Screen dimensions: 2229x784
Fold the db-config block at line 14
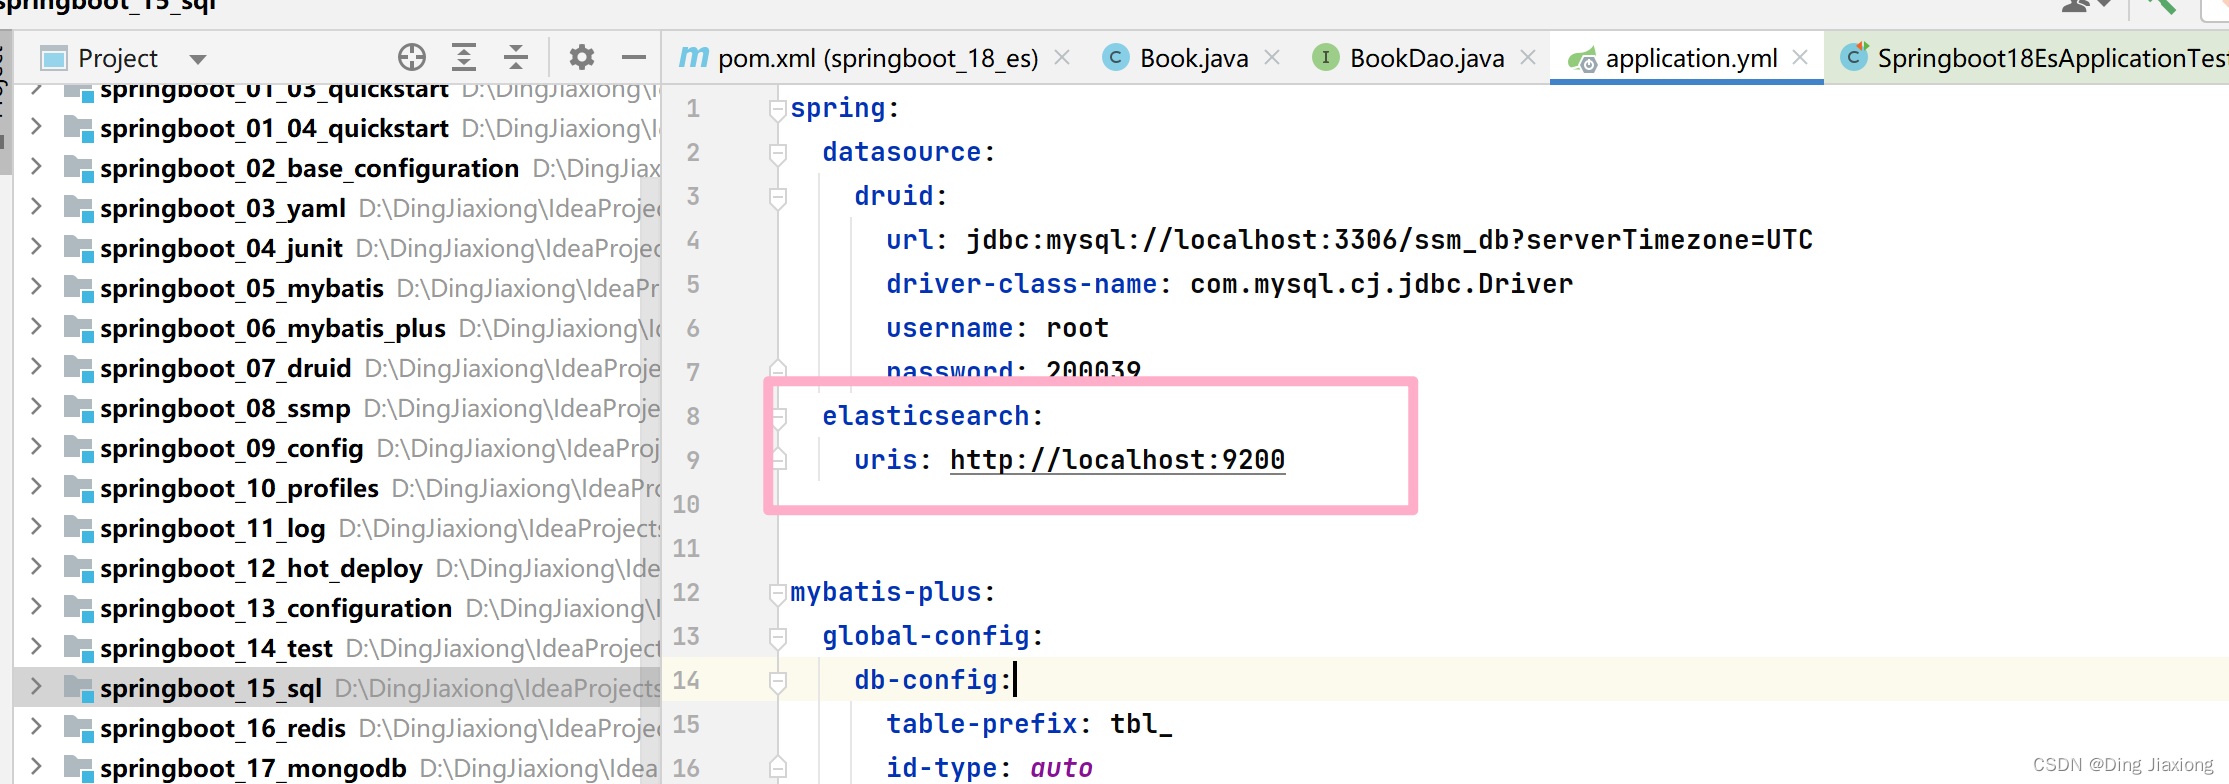click(778, 681)
